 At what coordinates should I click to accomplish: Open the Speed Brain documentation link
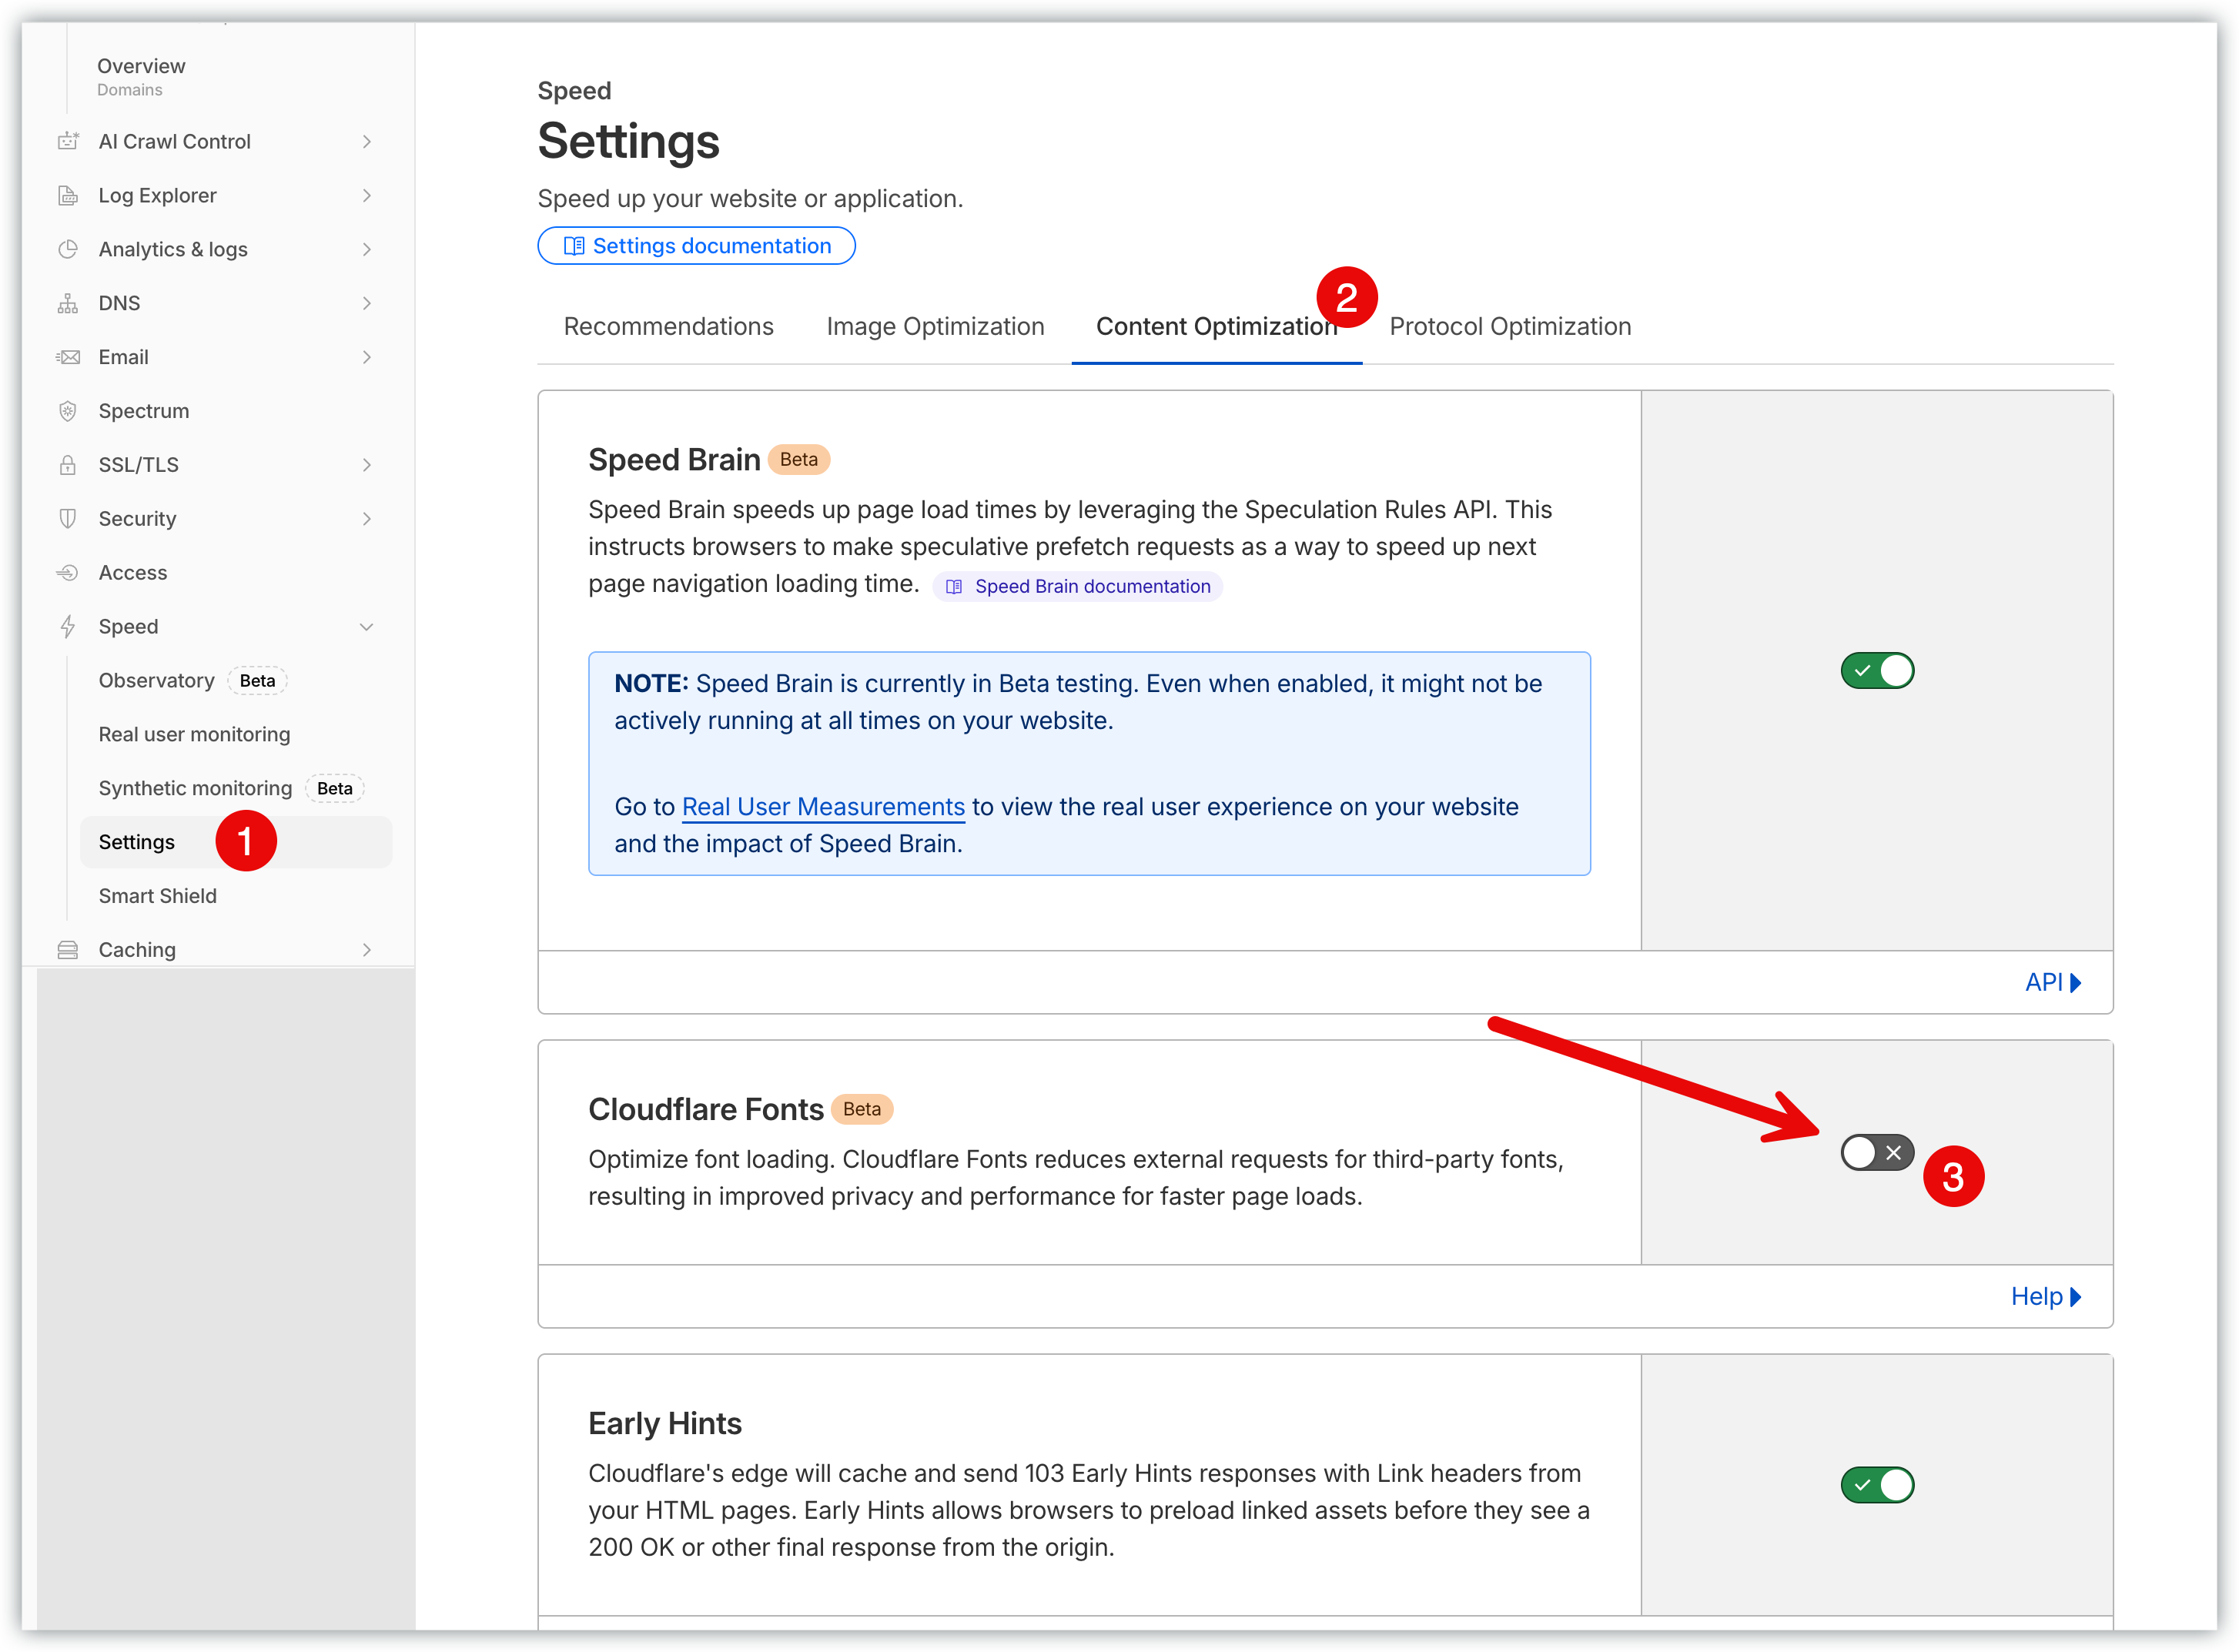click(x=1079, y=587)
